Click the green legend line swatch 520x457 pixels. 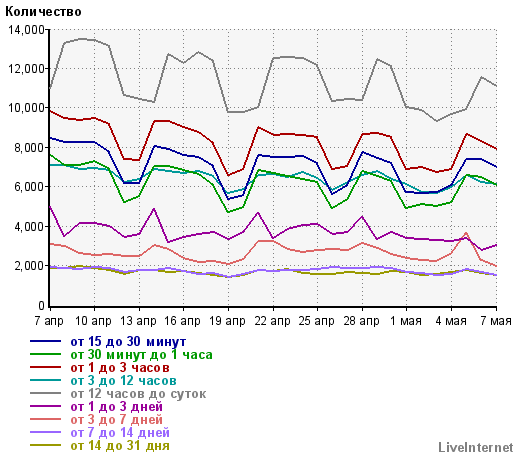click(x=45, y=354)
